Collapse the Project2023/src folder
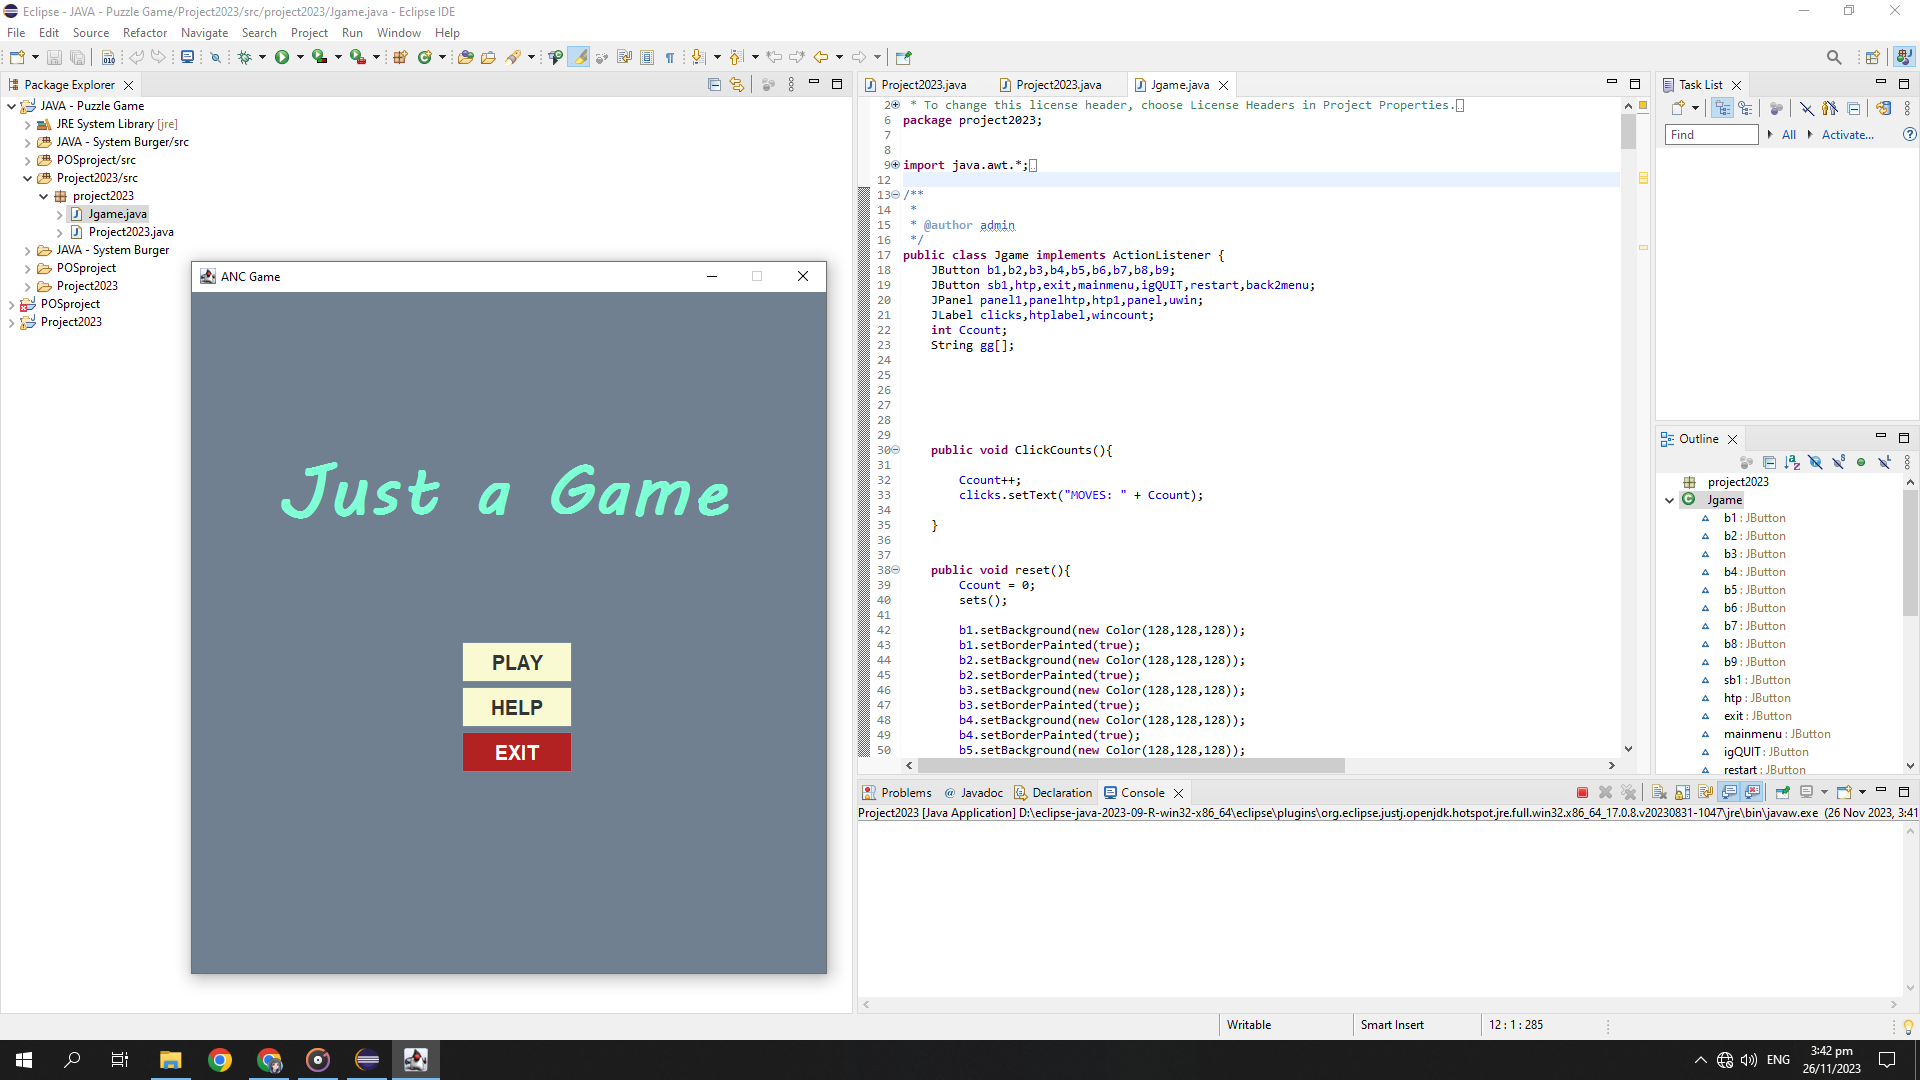1920x1080 pixels. [x=27, y=178]
